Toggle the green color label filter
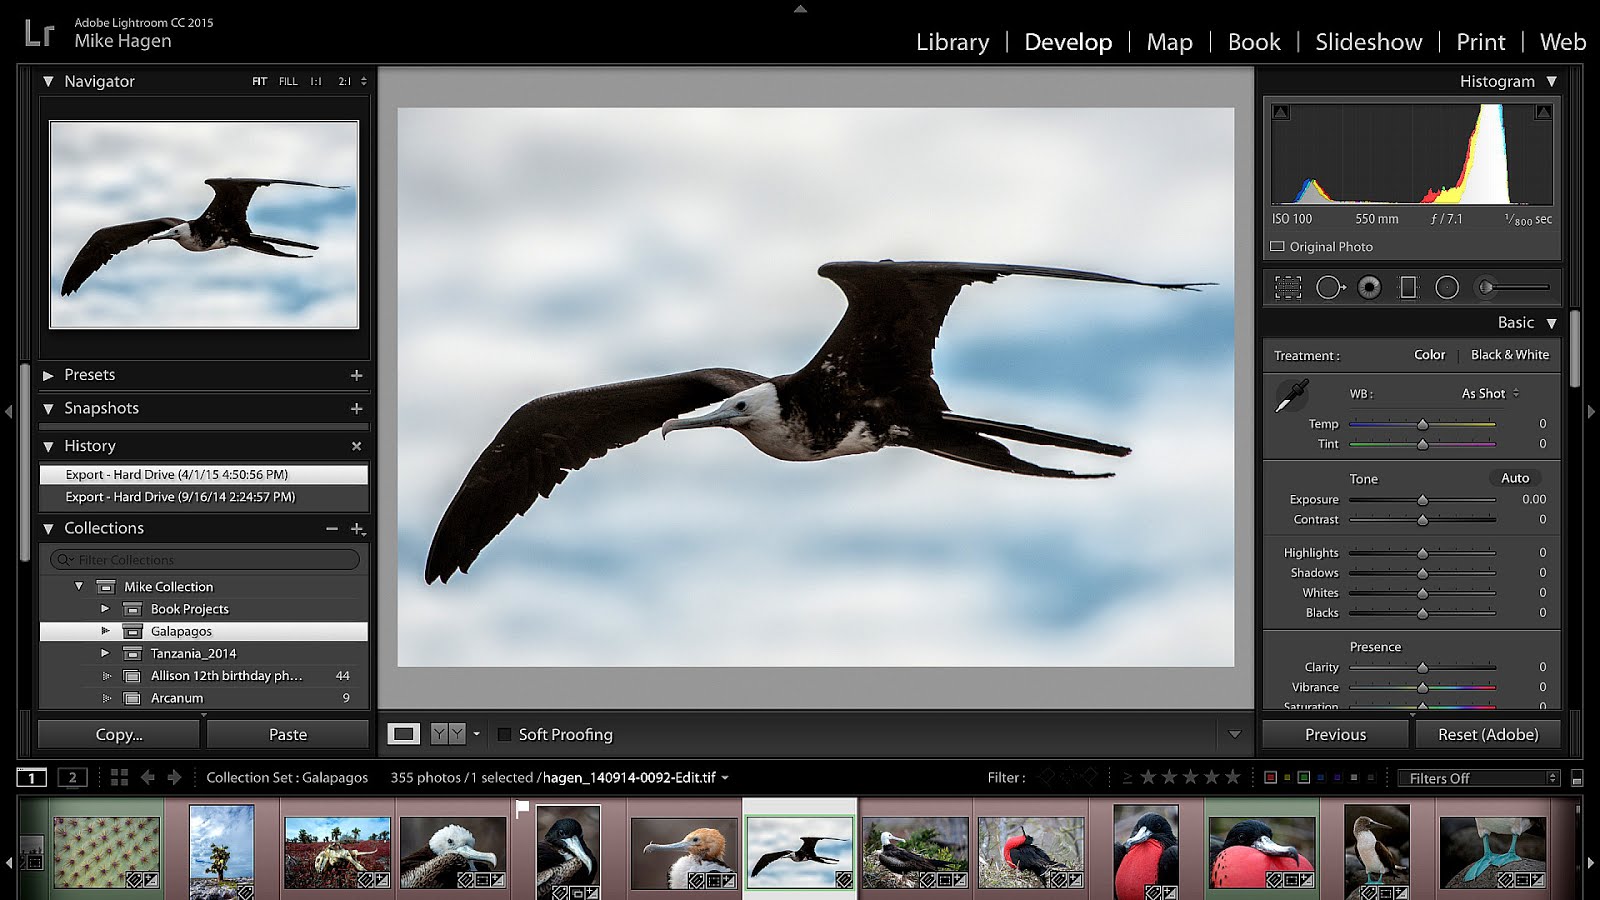Viewport: 1600px width, 900px height. [1304, 775]
